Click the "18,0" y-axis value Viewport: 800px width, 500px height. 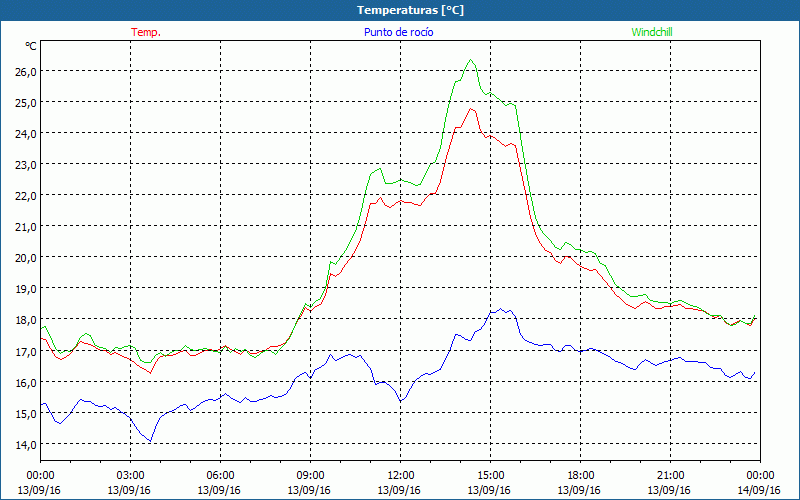(26, 320)
